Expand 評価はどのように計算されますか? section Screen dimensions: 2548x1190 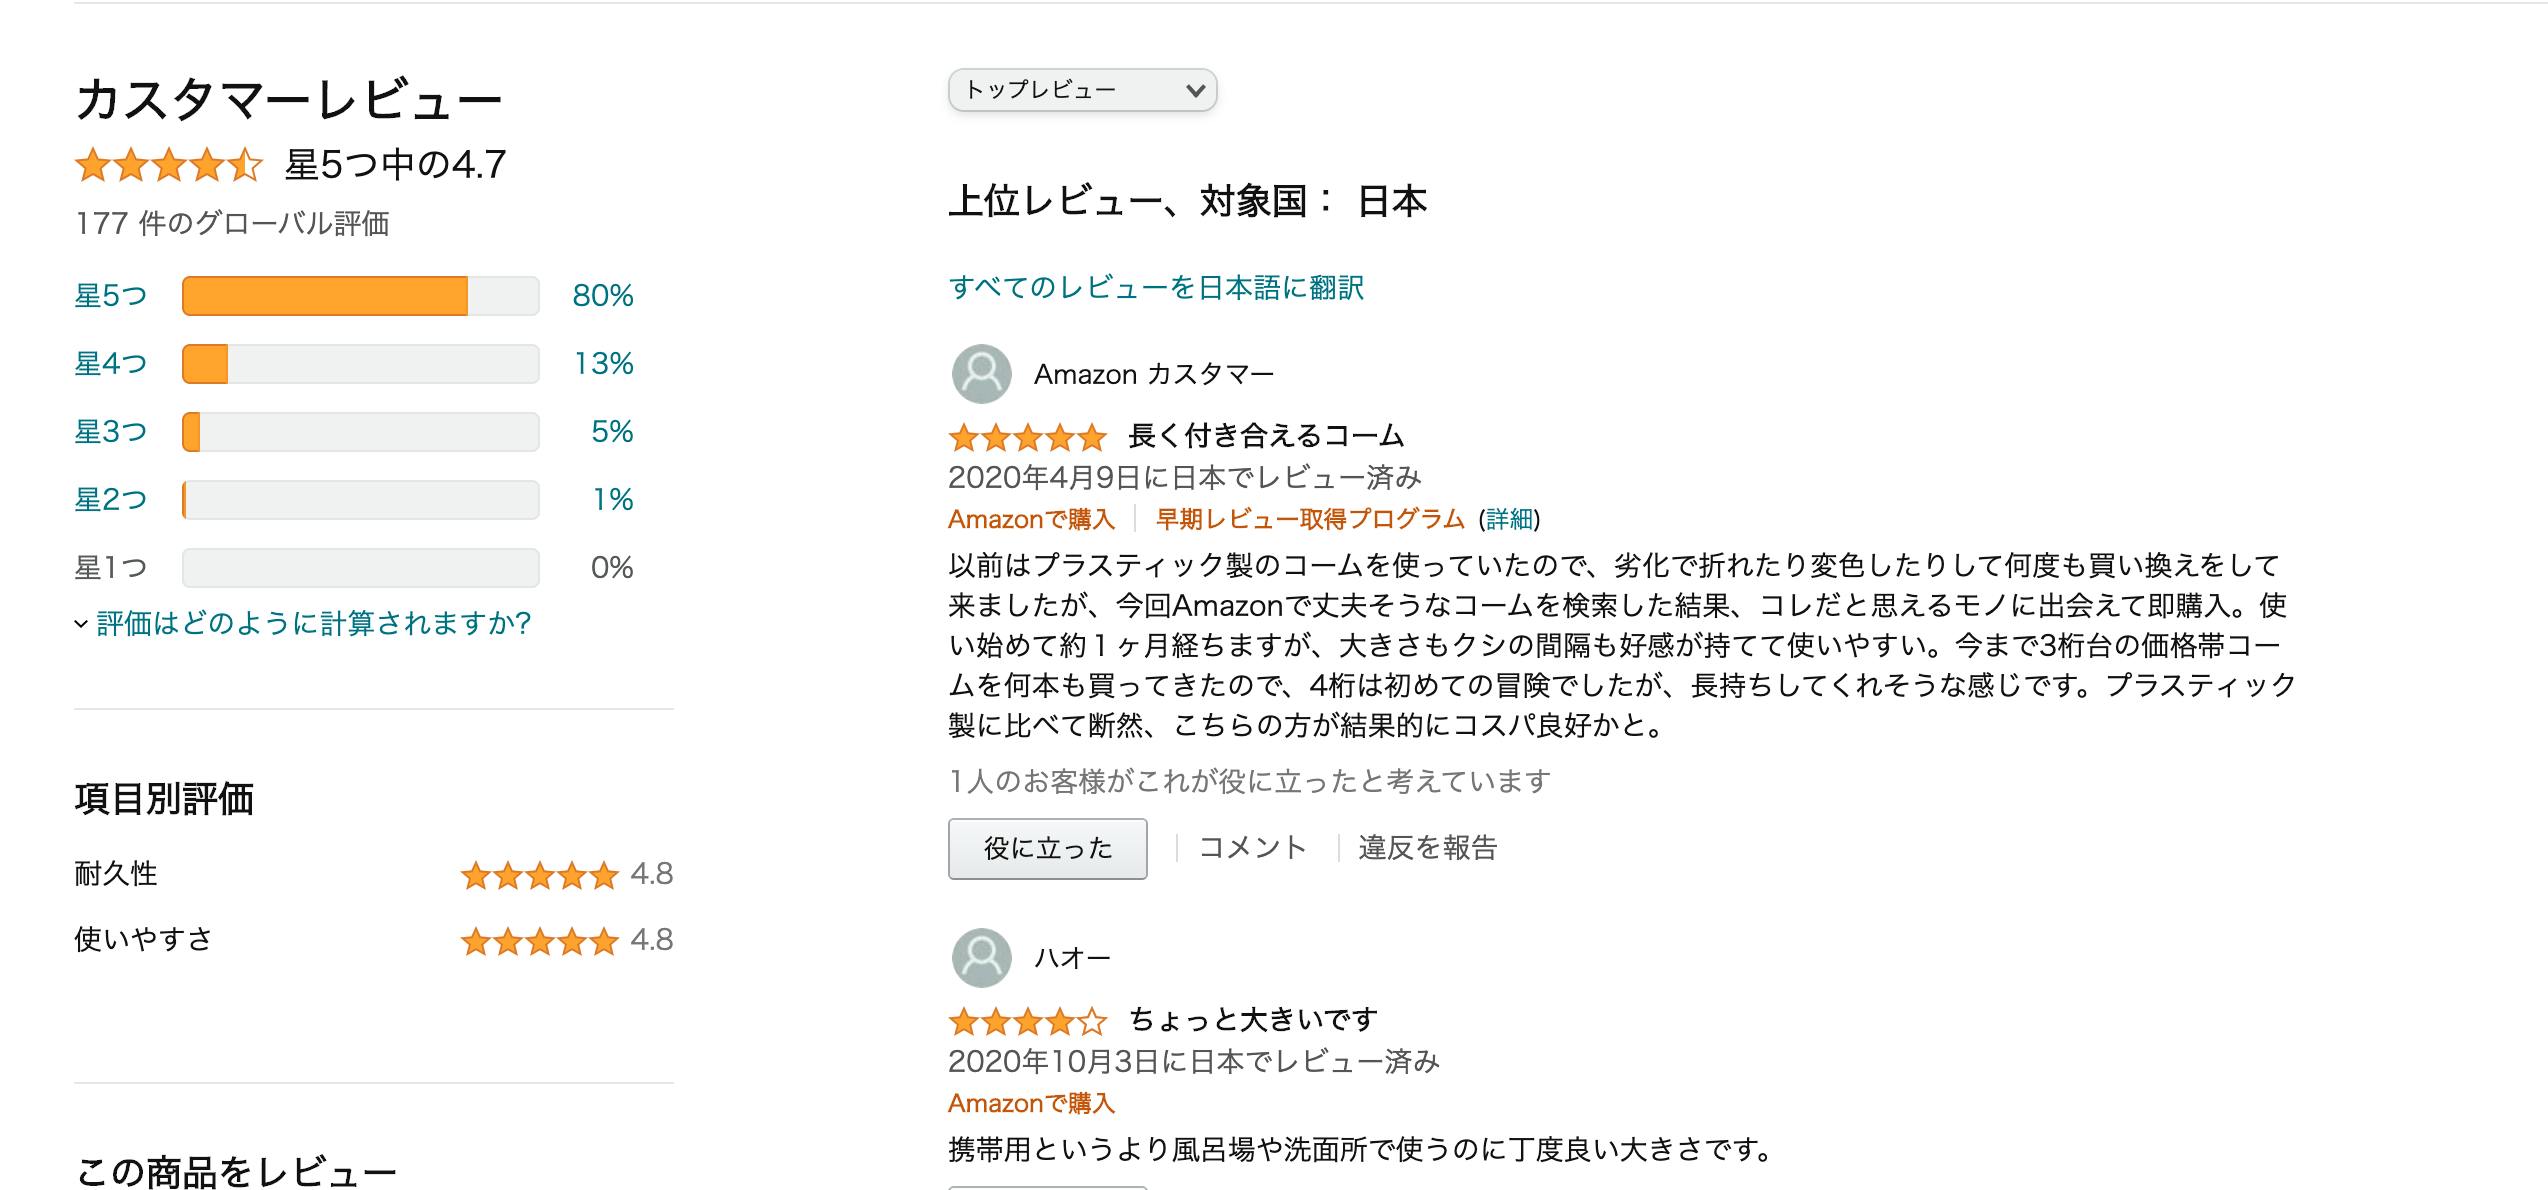click(312, 624)
